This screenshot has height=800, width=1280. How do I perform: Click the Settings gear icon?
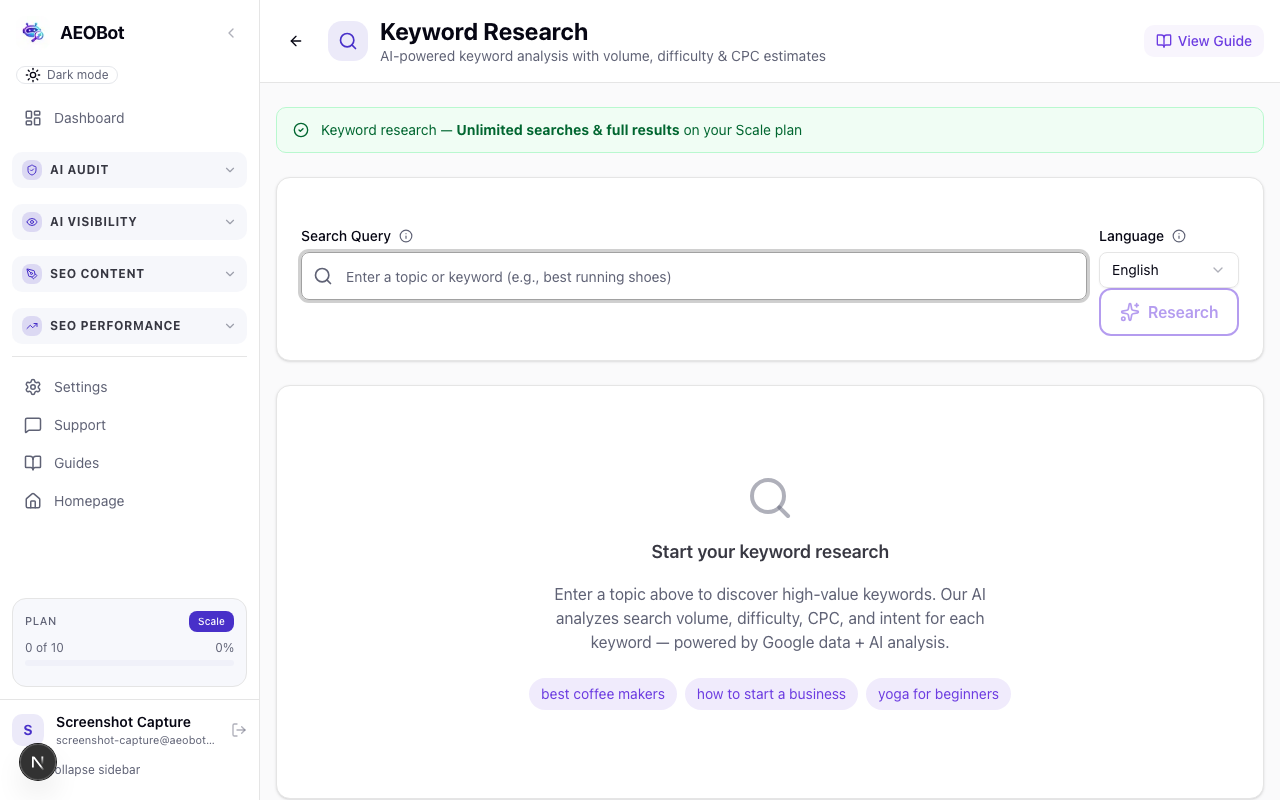point(33,387)
